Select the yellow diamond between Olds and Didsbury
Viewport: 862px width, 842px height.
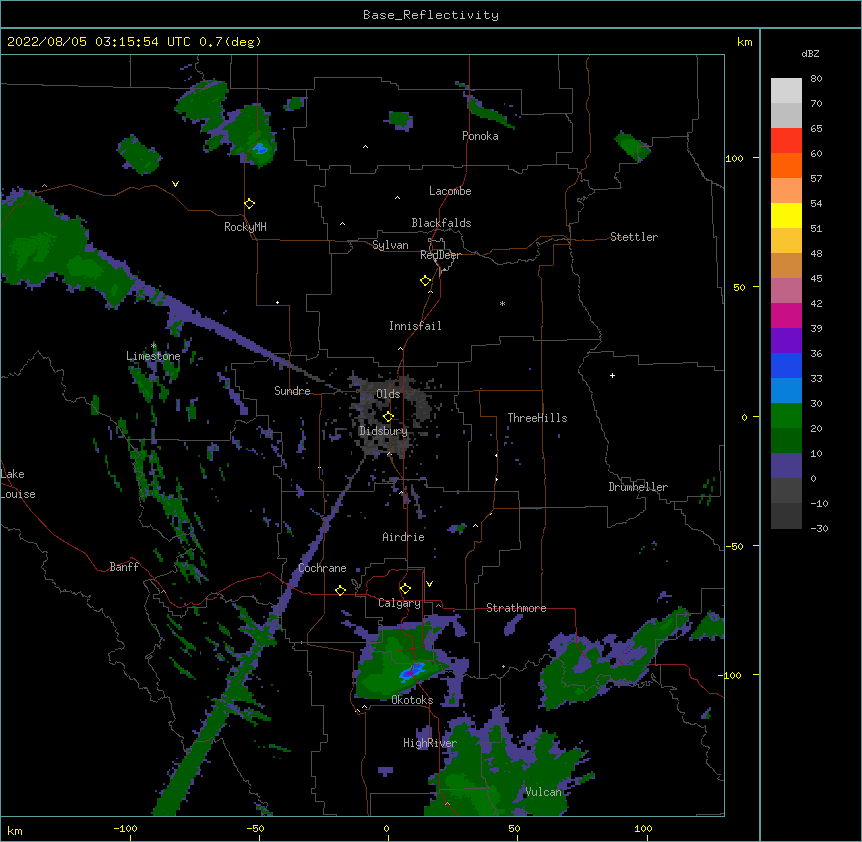388,417
